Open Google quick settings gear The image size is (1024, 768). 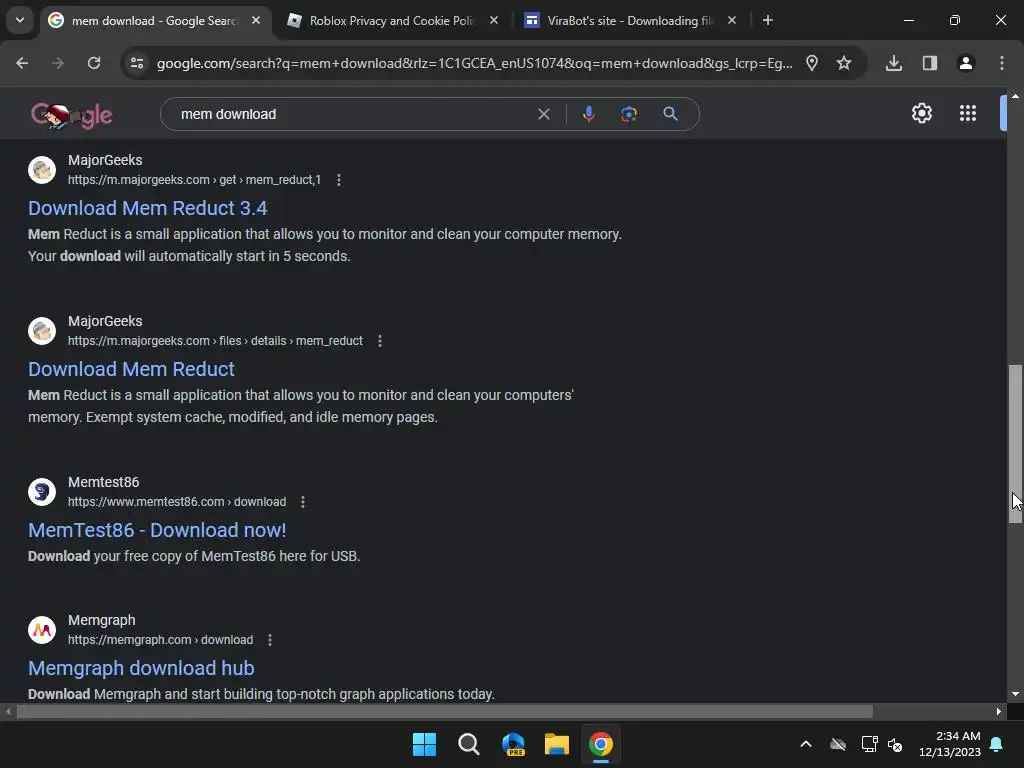pyautogui.click(x=921, y=114)
